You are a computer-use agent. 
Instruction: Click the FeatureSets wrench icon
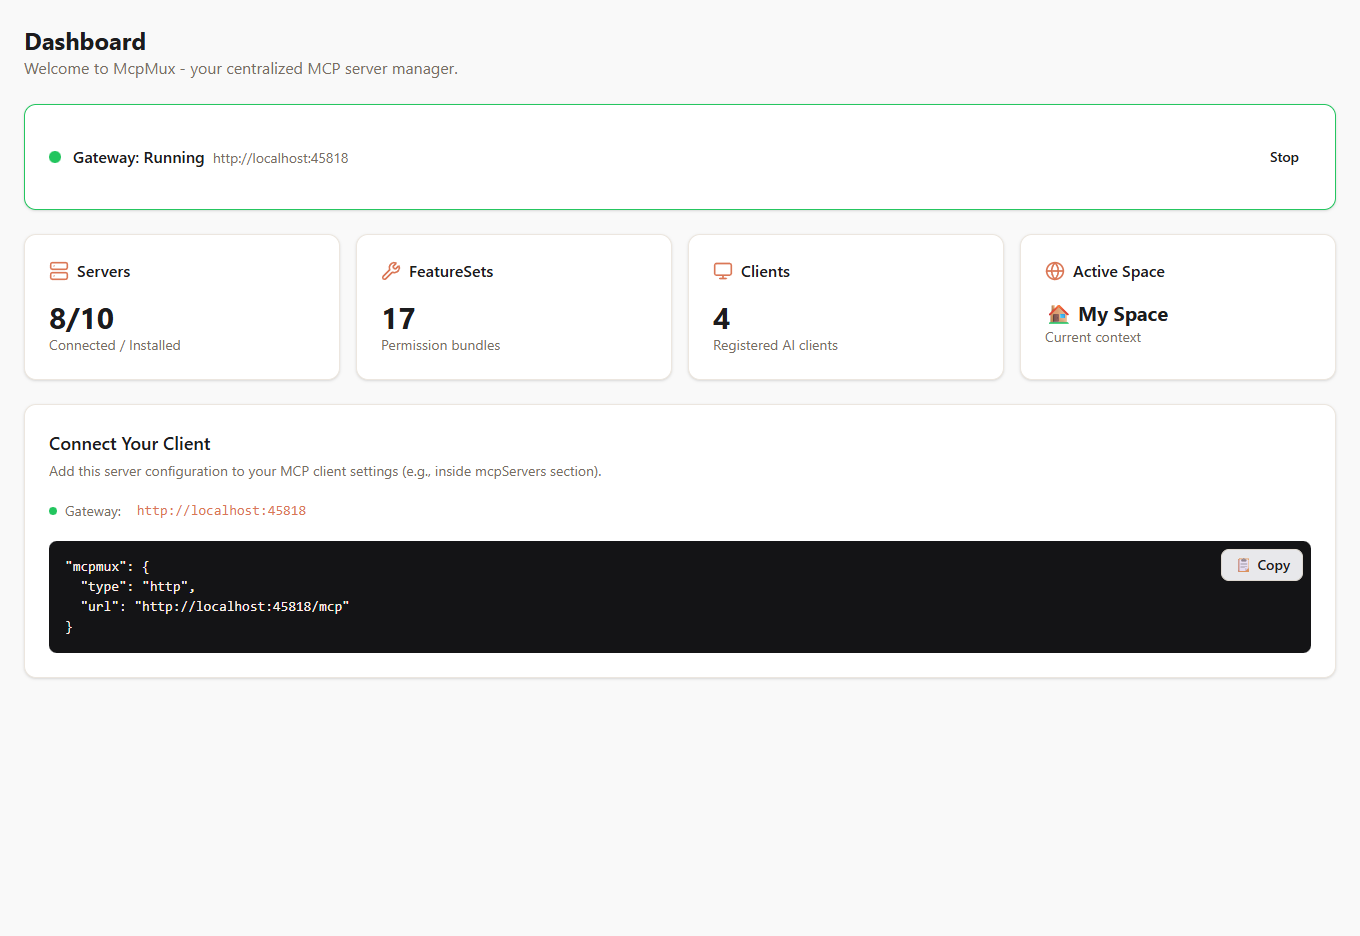(x=391, y=271)
